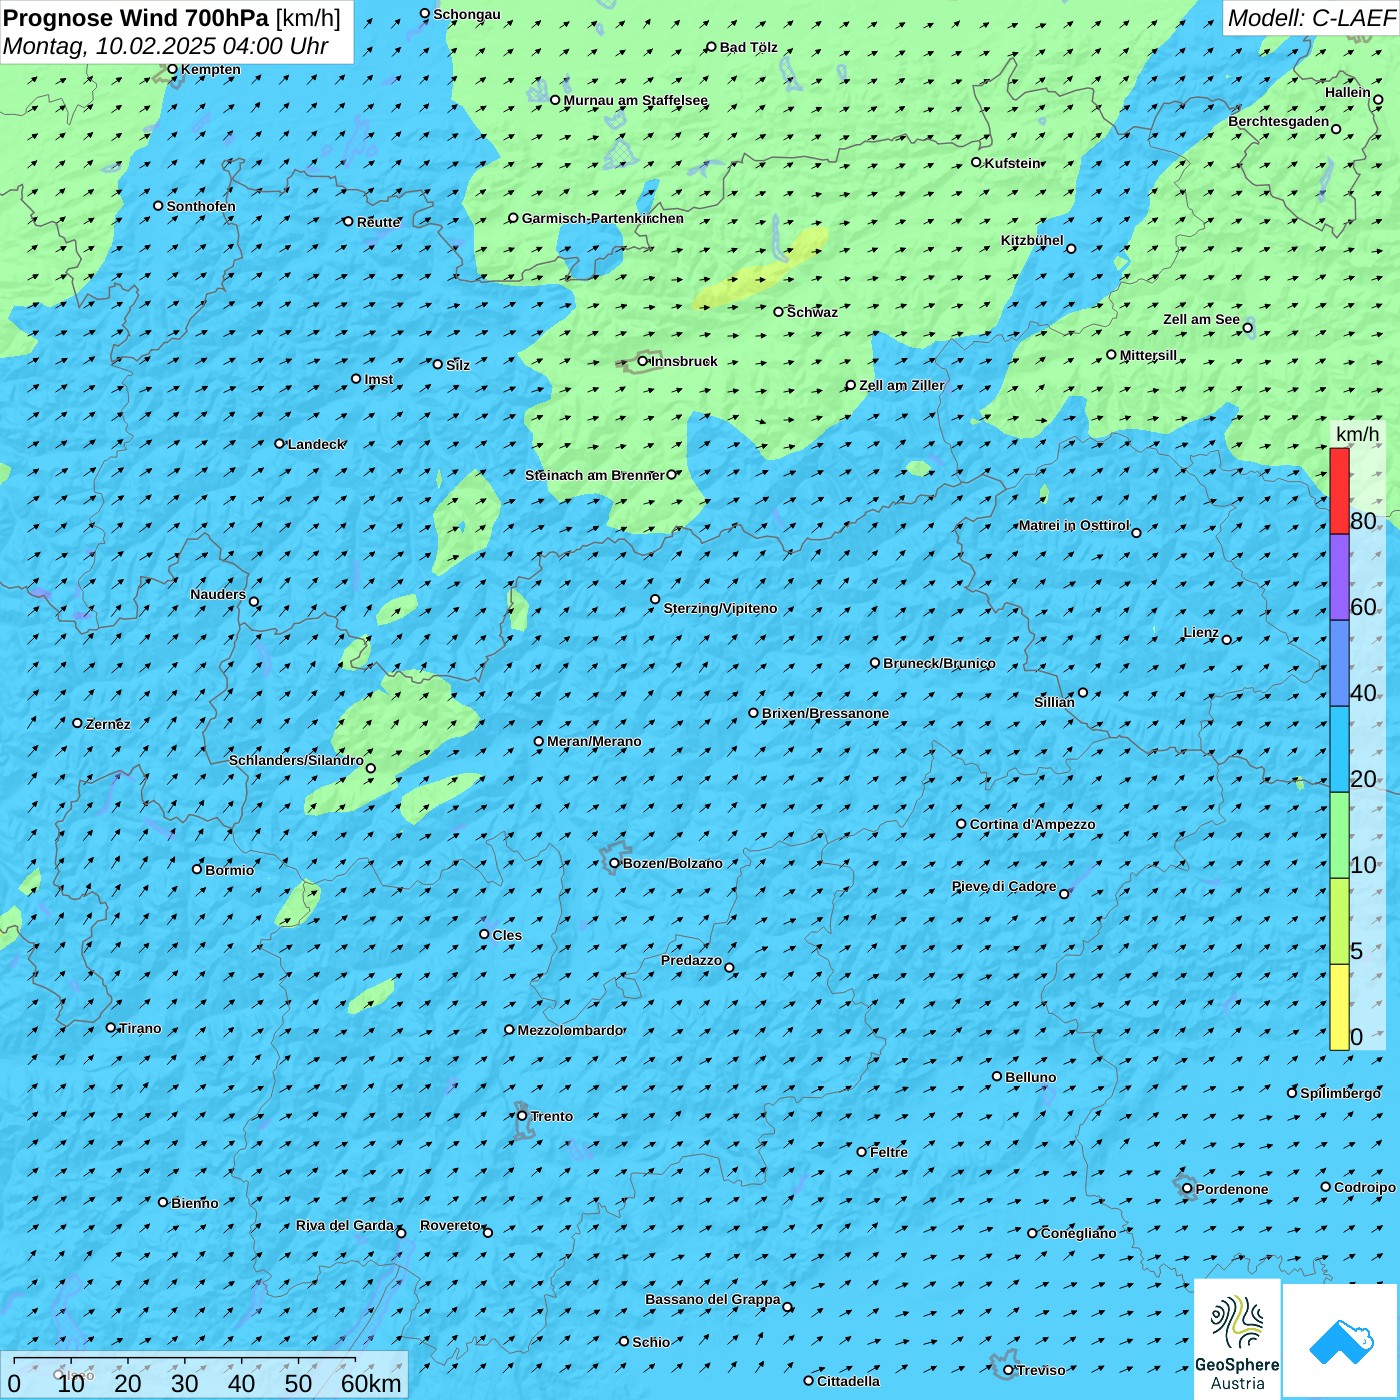
Task: Click the Zell am See label
Action: click(x=1201, y=319)
